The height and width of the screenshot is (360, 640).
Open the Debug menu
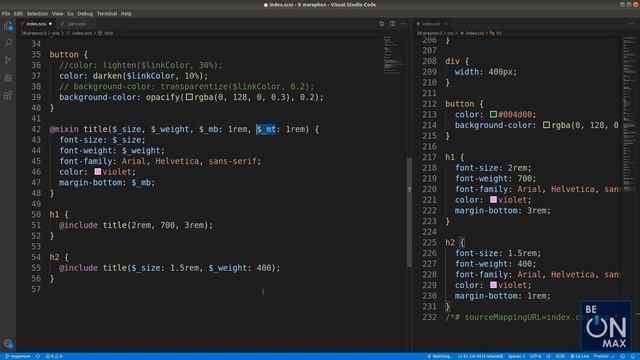pyautogui.click(x=85, y=13)
